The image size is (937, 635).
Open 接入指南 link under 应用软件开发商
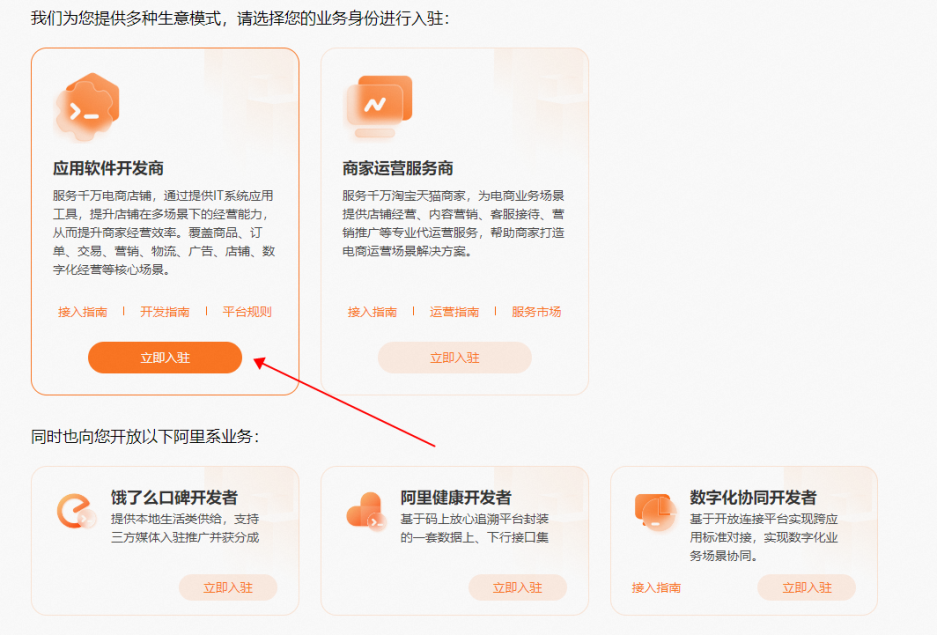pyautogui.click(x=82, y=312)
